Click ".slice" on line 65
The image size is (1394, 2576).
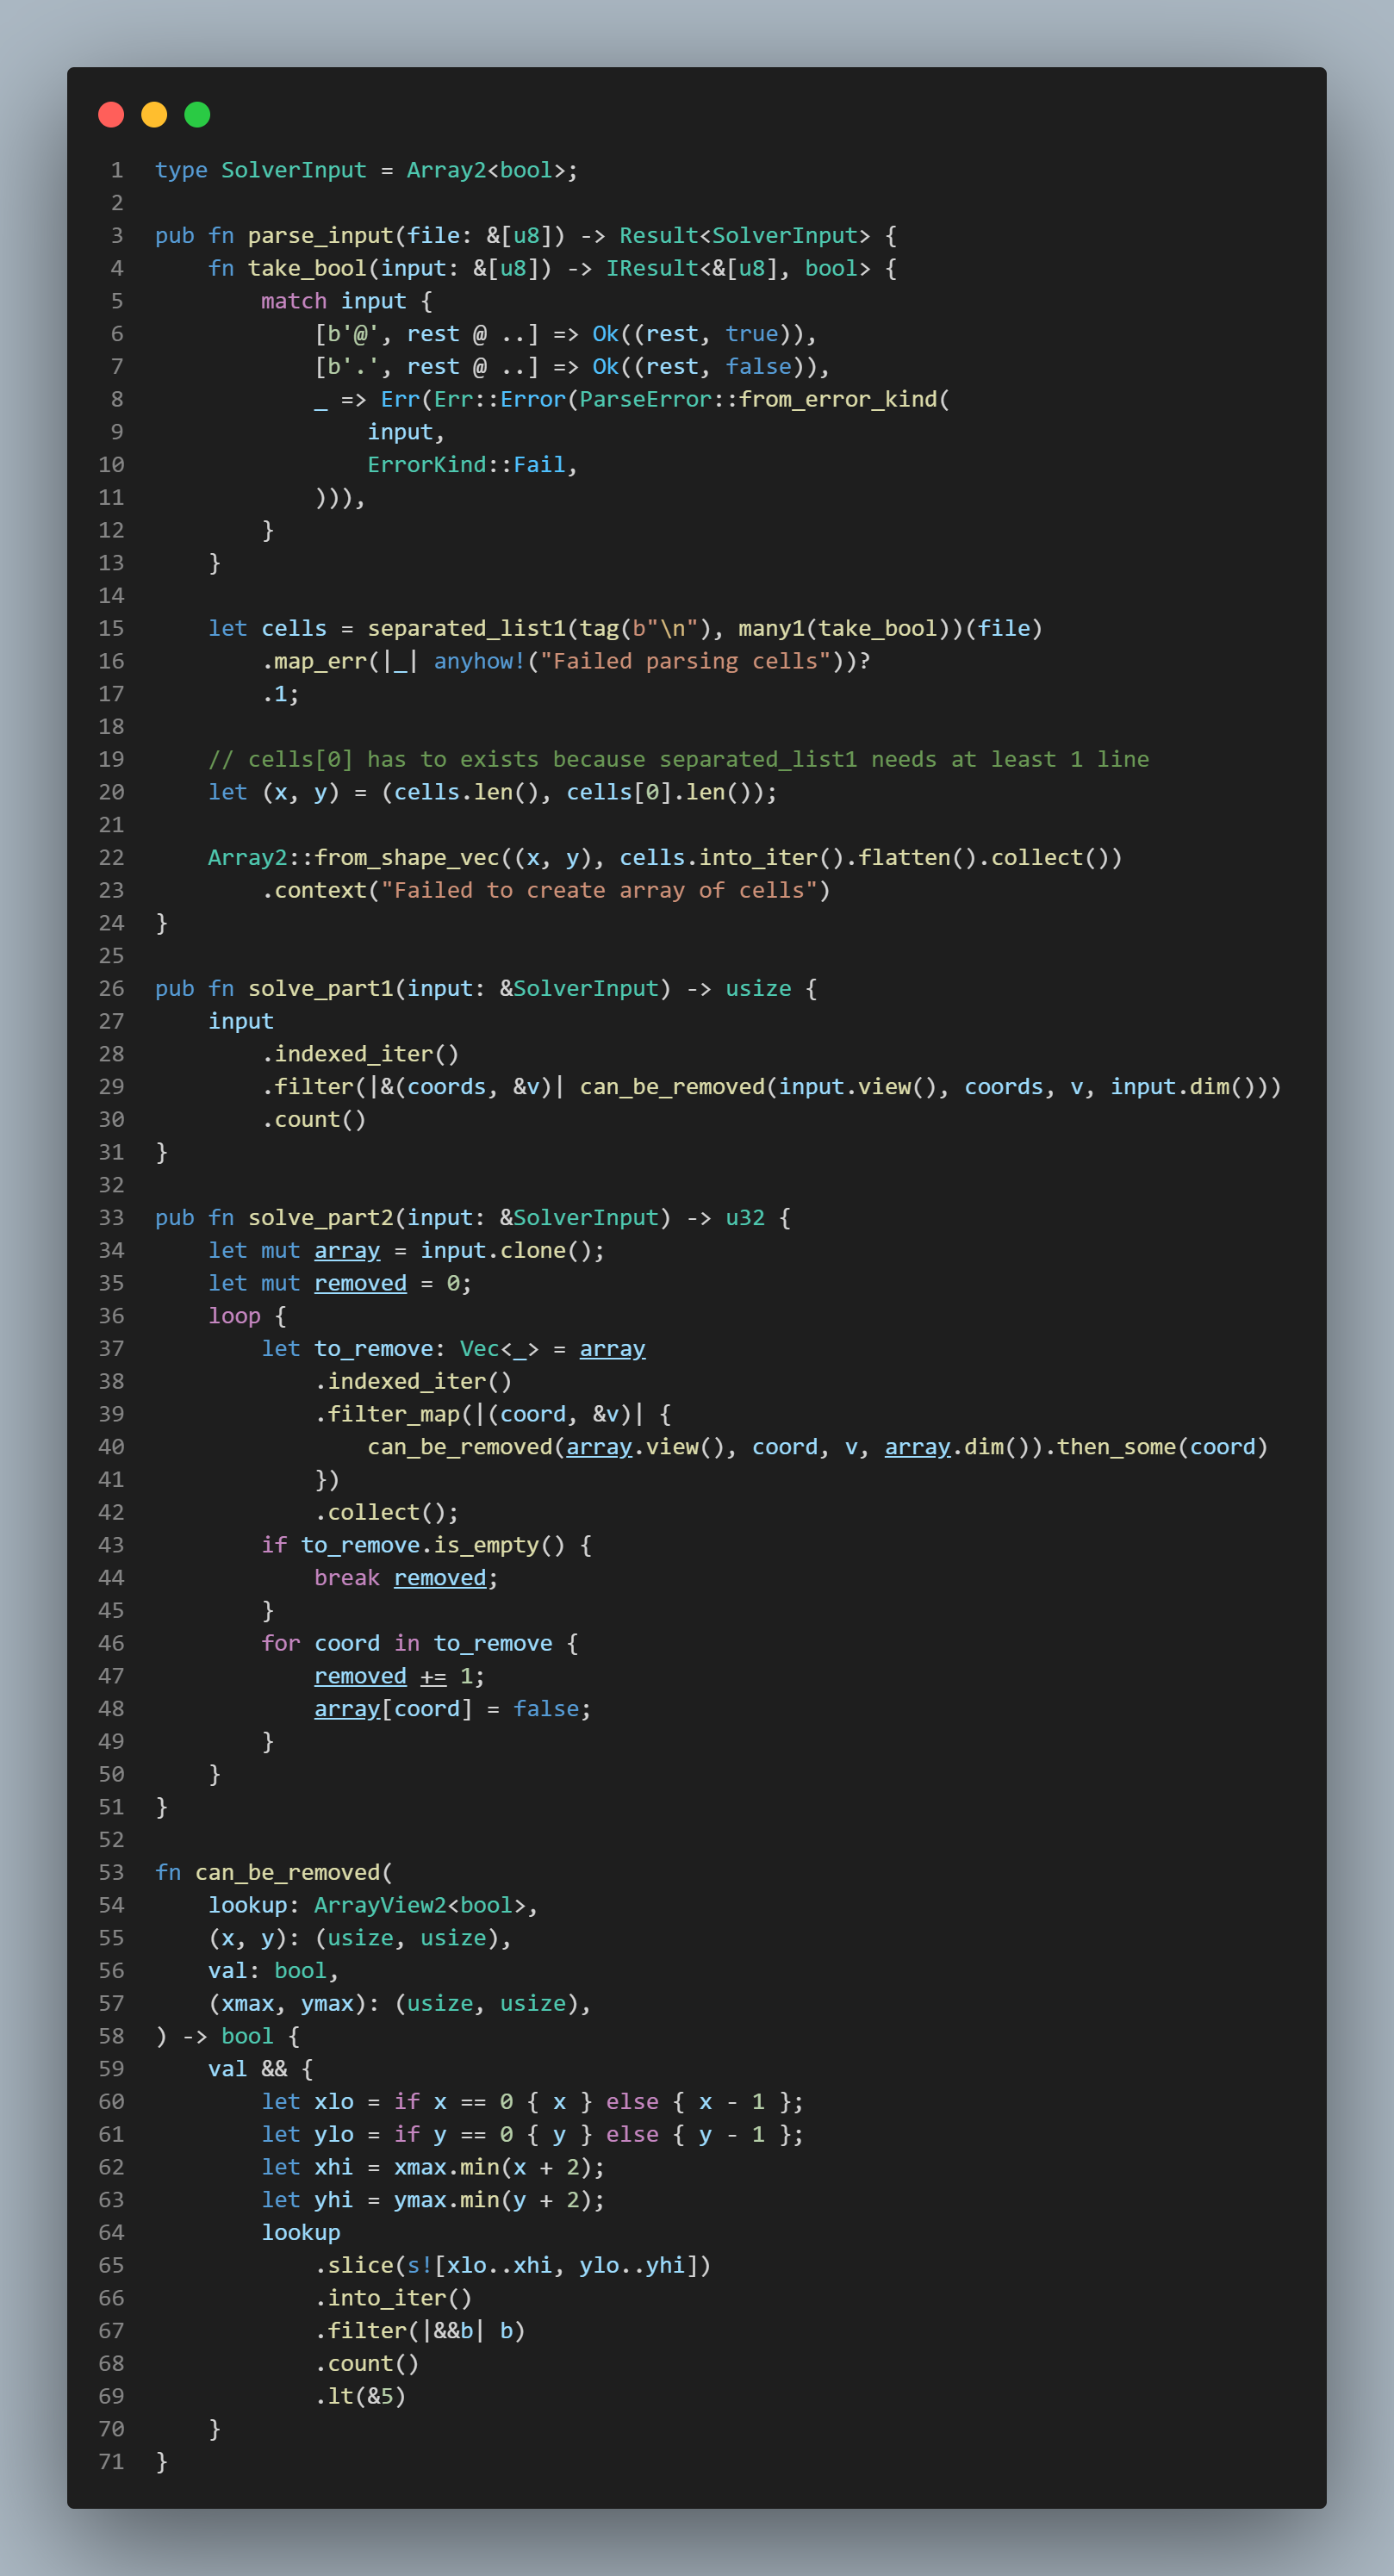click(x=354, y=2266)
